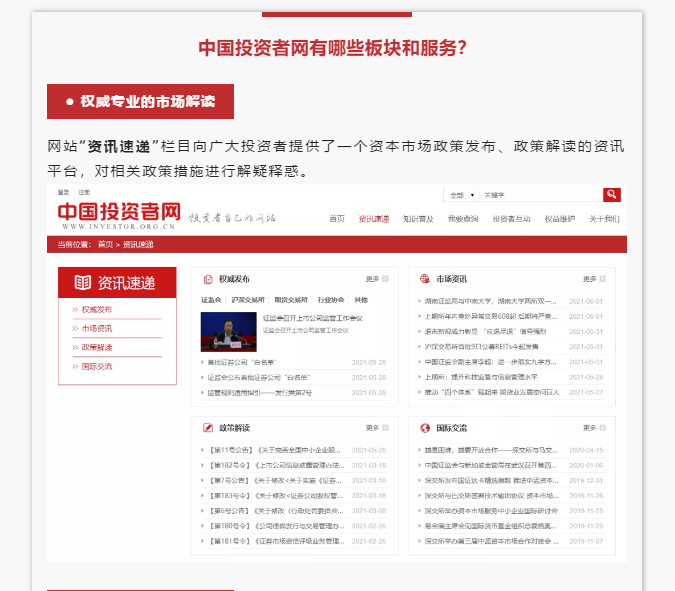Open the 关于我们 navigation menu item
675x591 pixels.
[x=604, y=219]
